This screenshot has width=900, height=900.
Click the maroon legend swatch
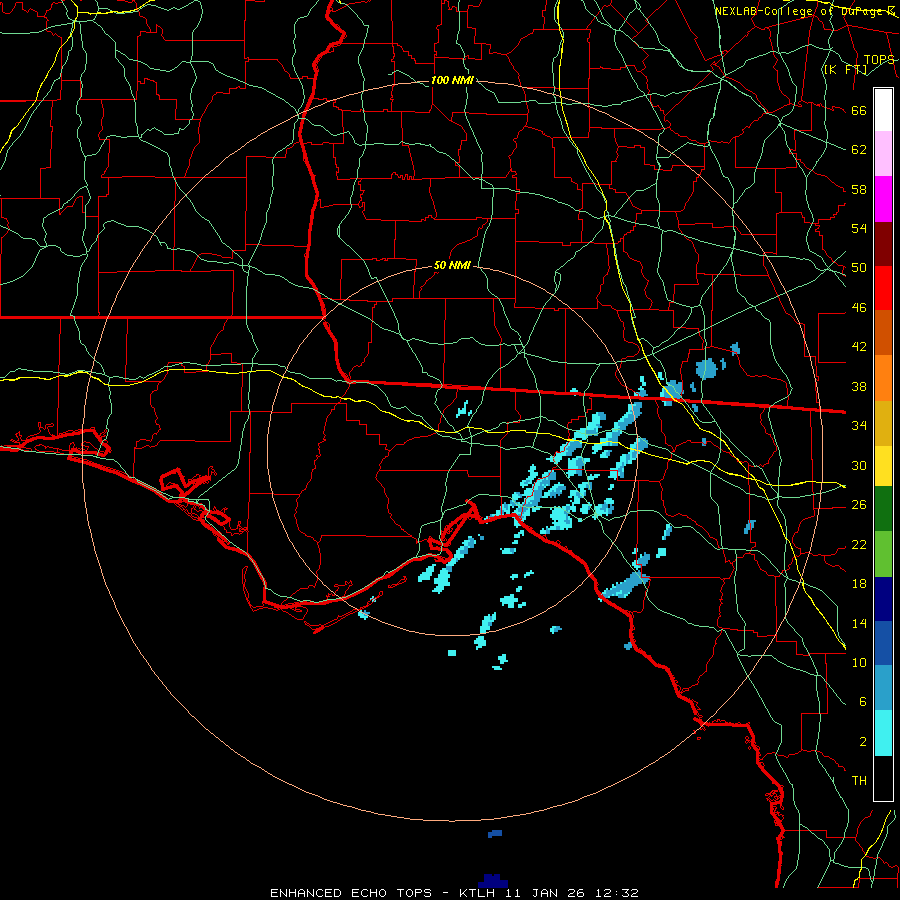(883, 244)
